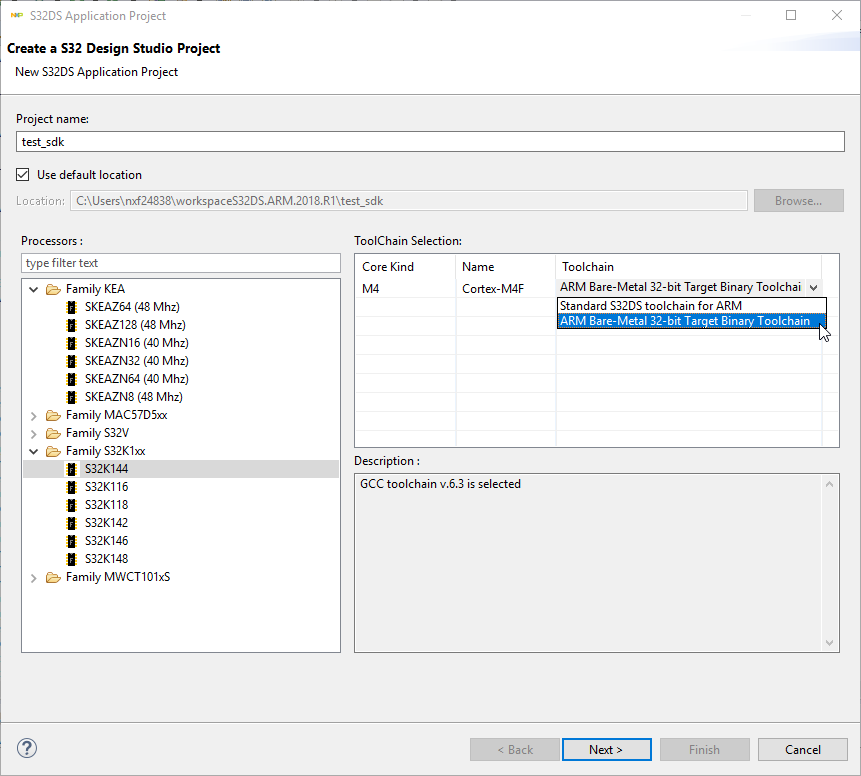The image size is (861, 776).
Task: Click the Core Kind column header
Action: click(x=405, y=267)
